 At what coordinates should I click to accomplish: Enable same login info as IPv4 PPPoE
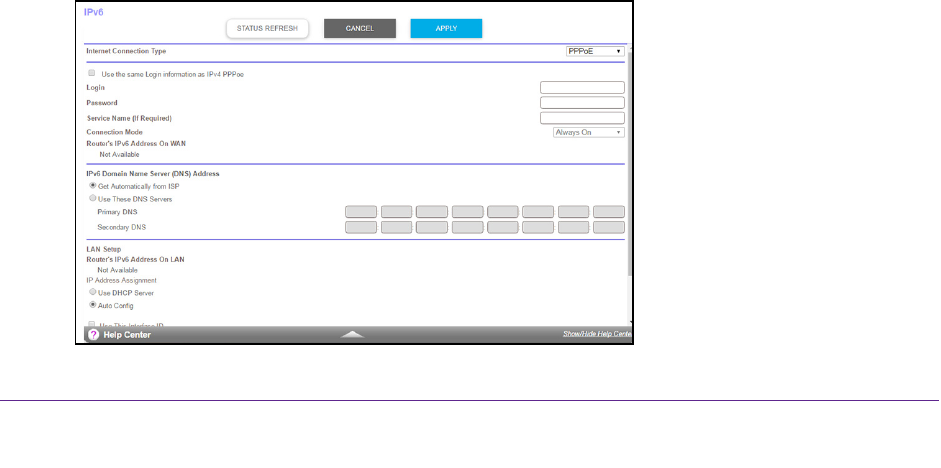pyautogui.click(x=93, y=73)
